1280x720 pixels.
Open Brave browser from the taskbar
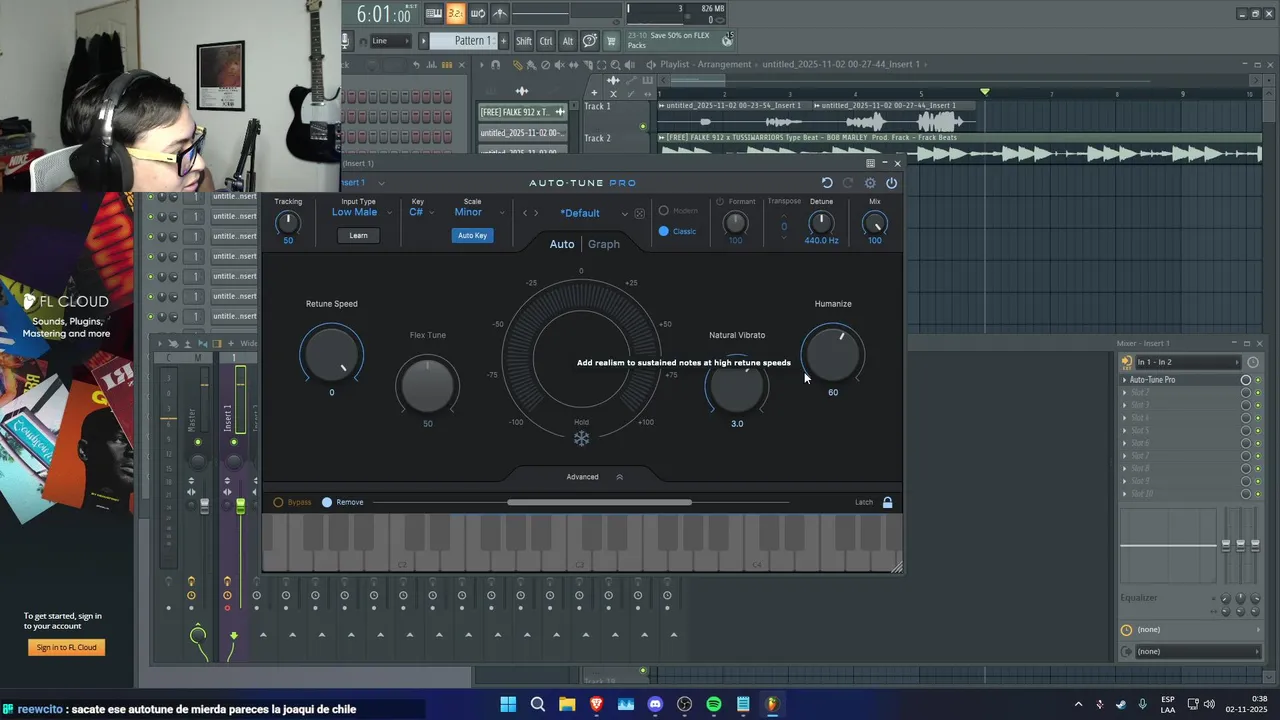click(x=596, y=704)
